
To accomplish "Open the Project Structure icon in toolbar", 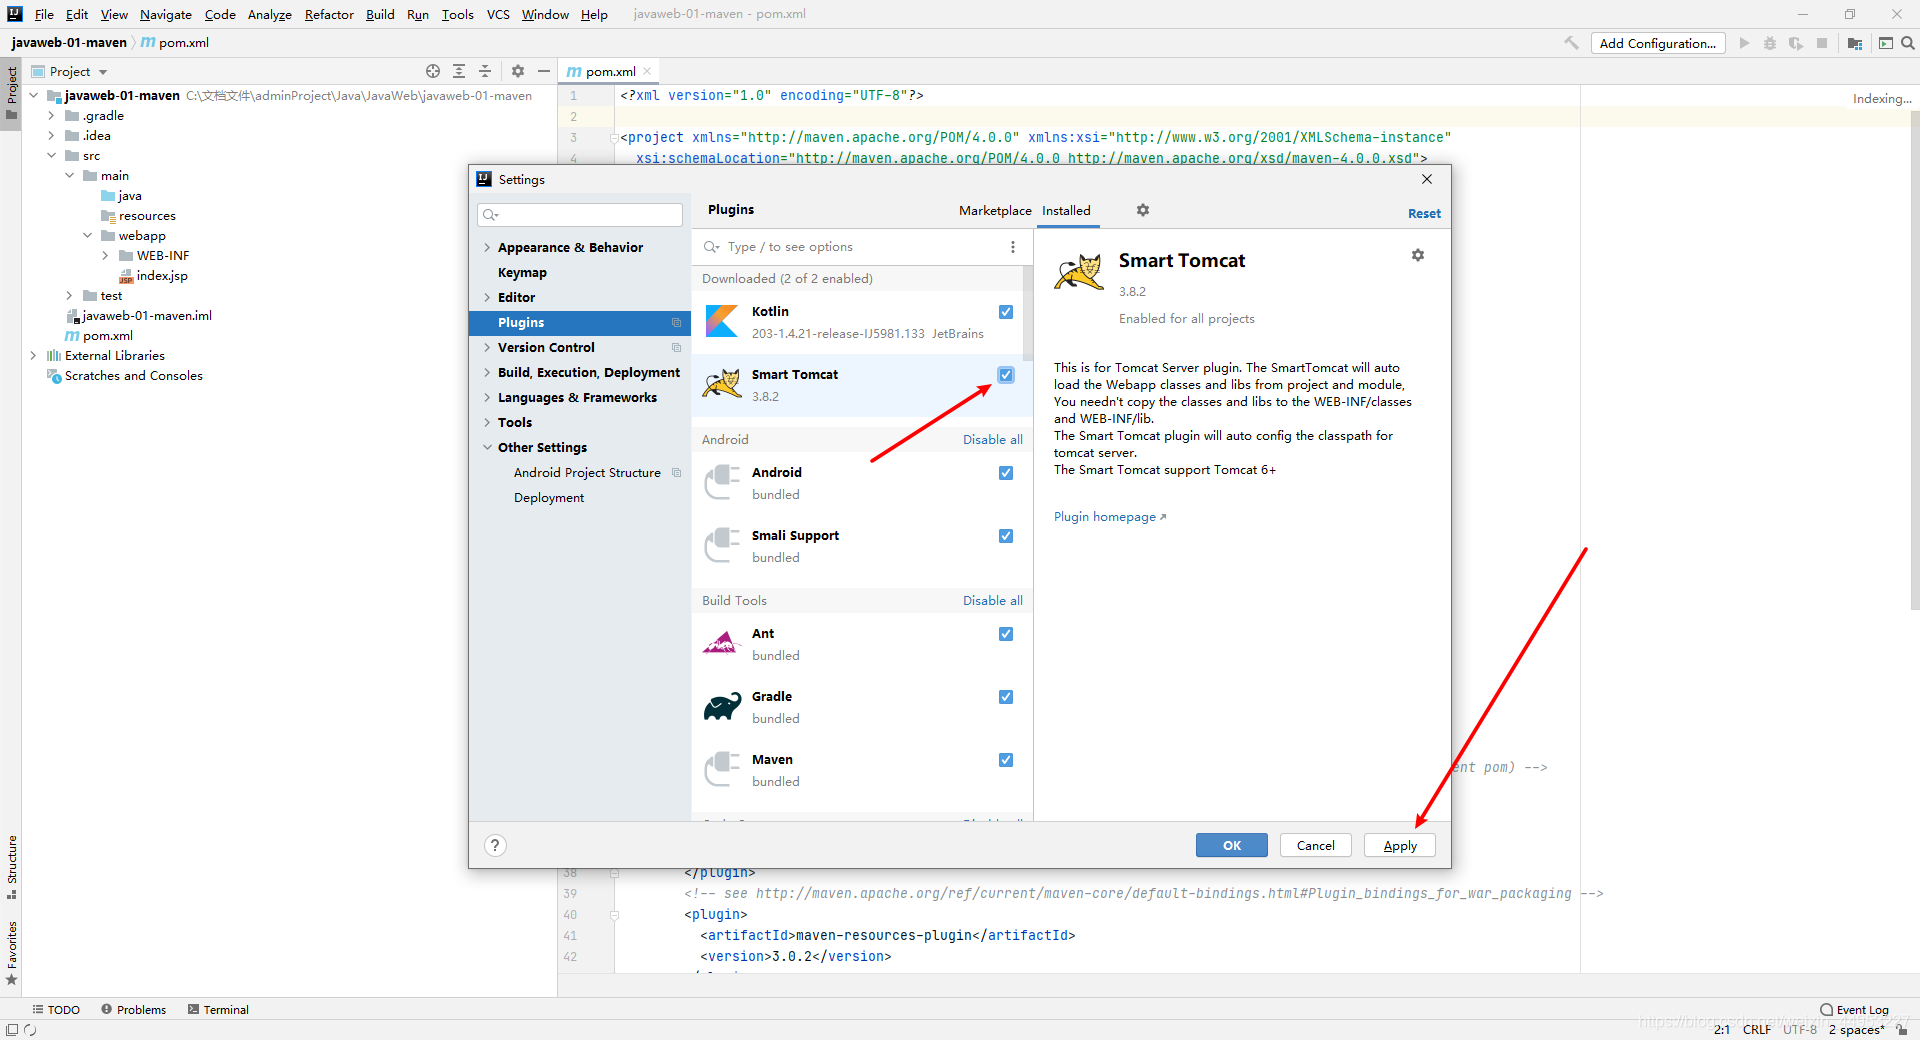I will point(1855,43).
